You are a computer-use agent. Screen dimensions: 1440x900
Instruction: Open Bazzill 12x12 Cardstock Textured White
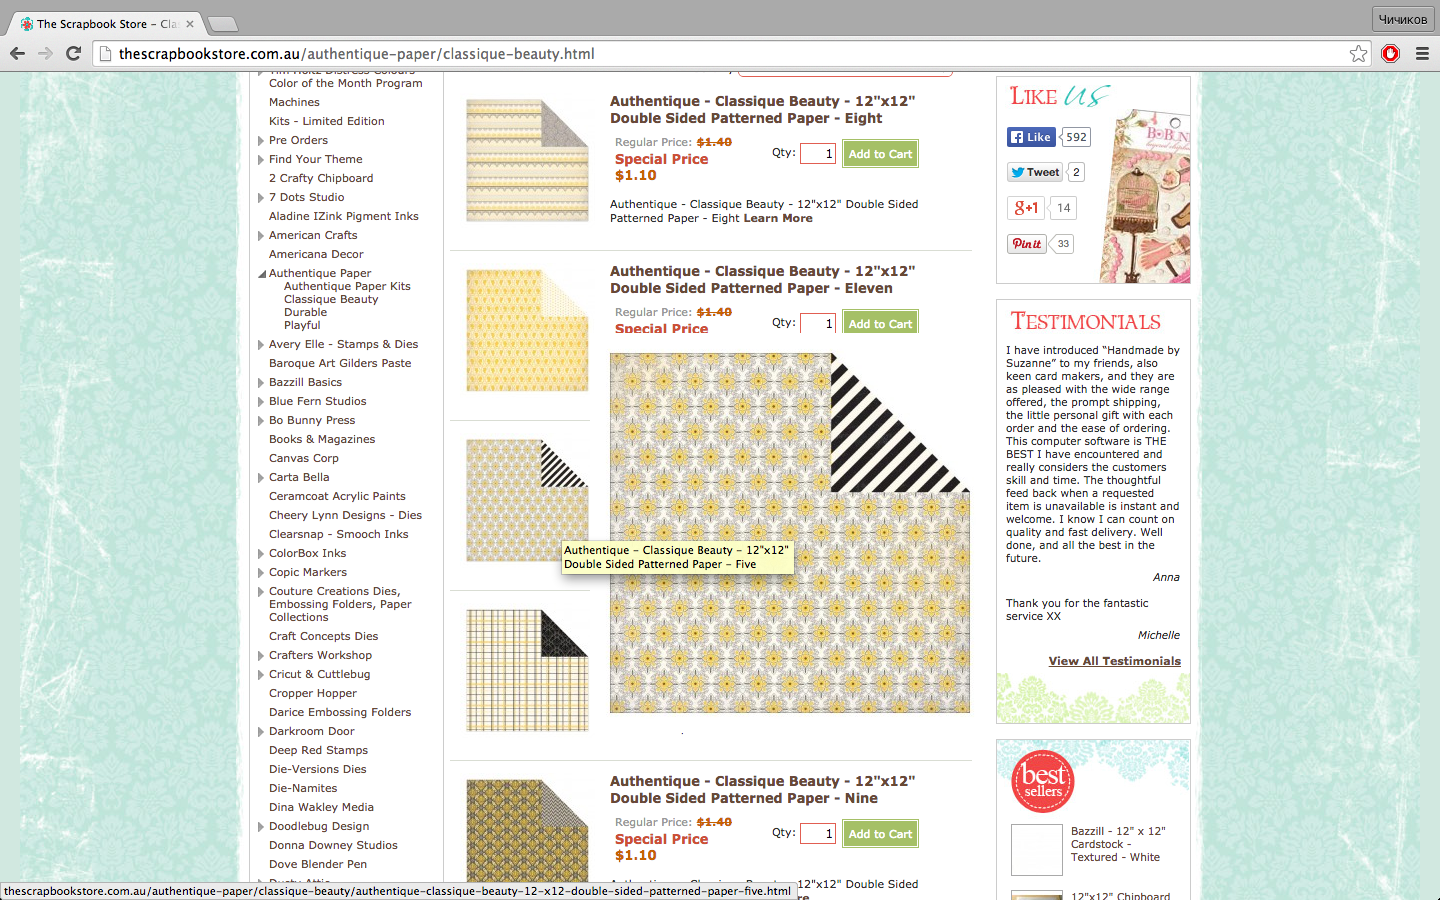point(1118,844)
